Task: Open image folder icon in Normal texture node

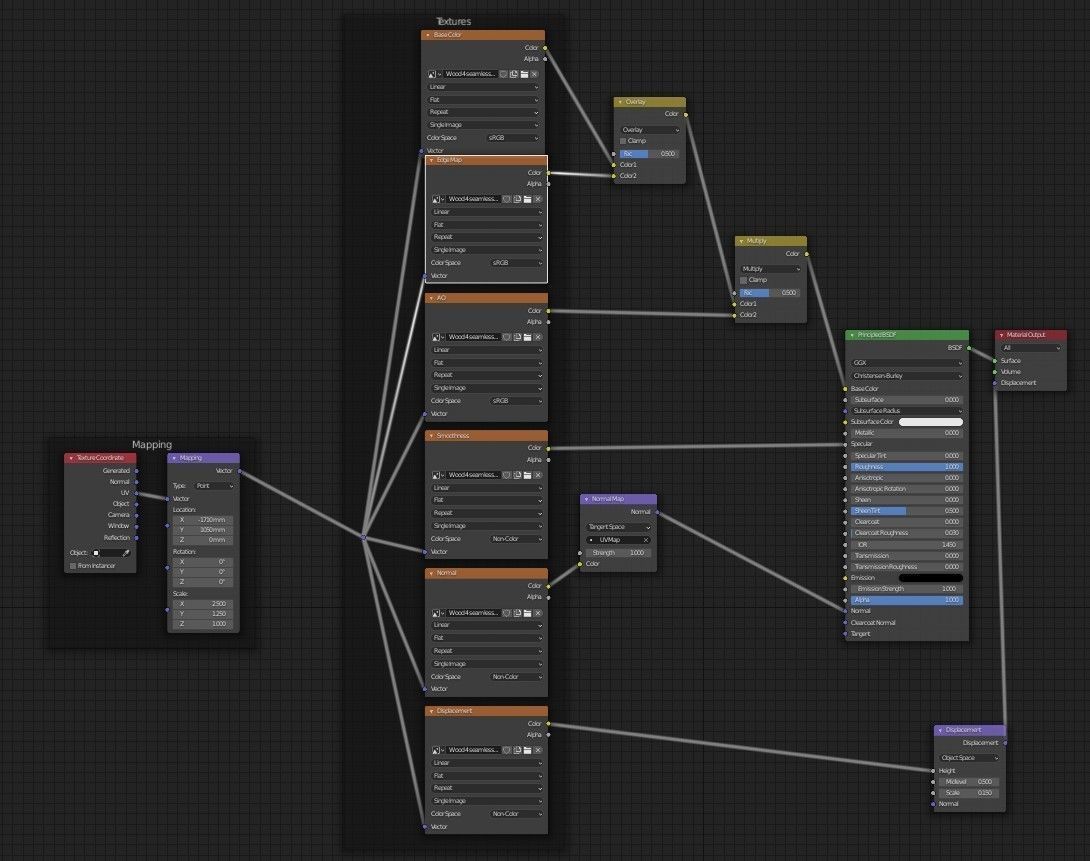Action: click(x=528, y=613)
